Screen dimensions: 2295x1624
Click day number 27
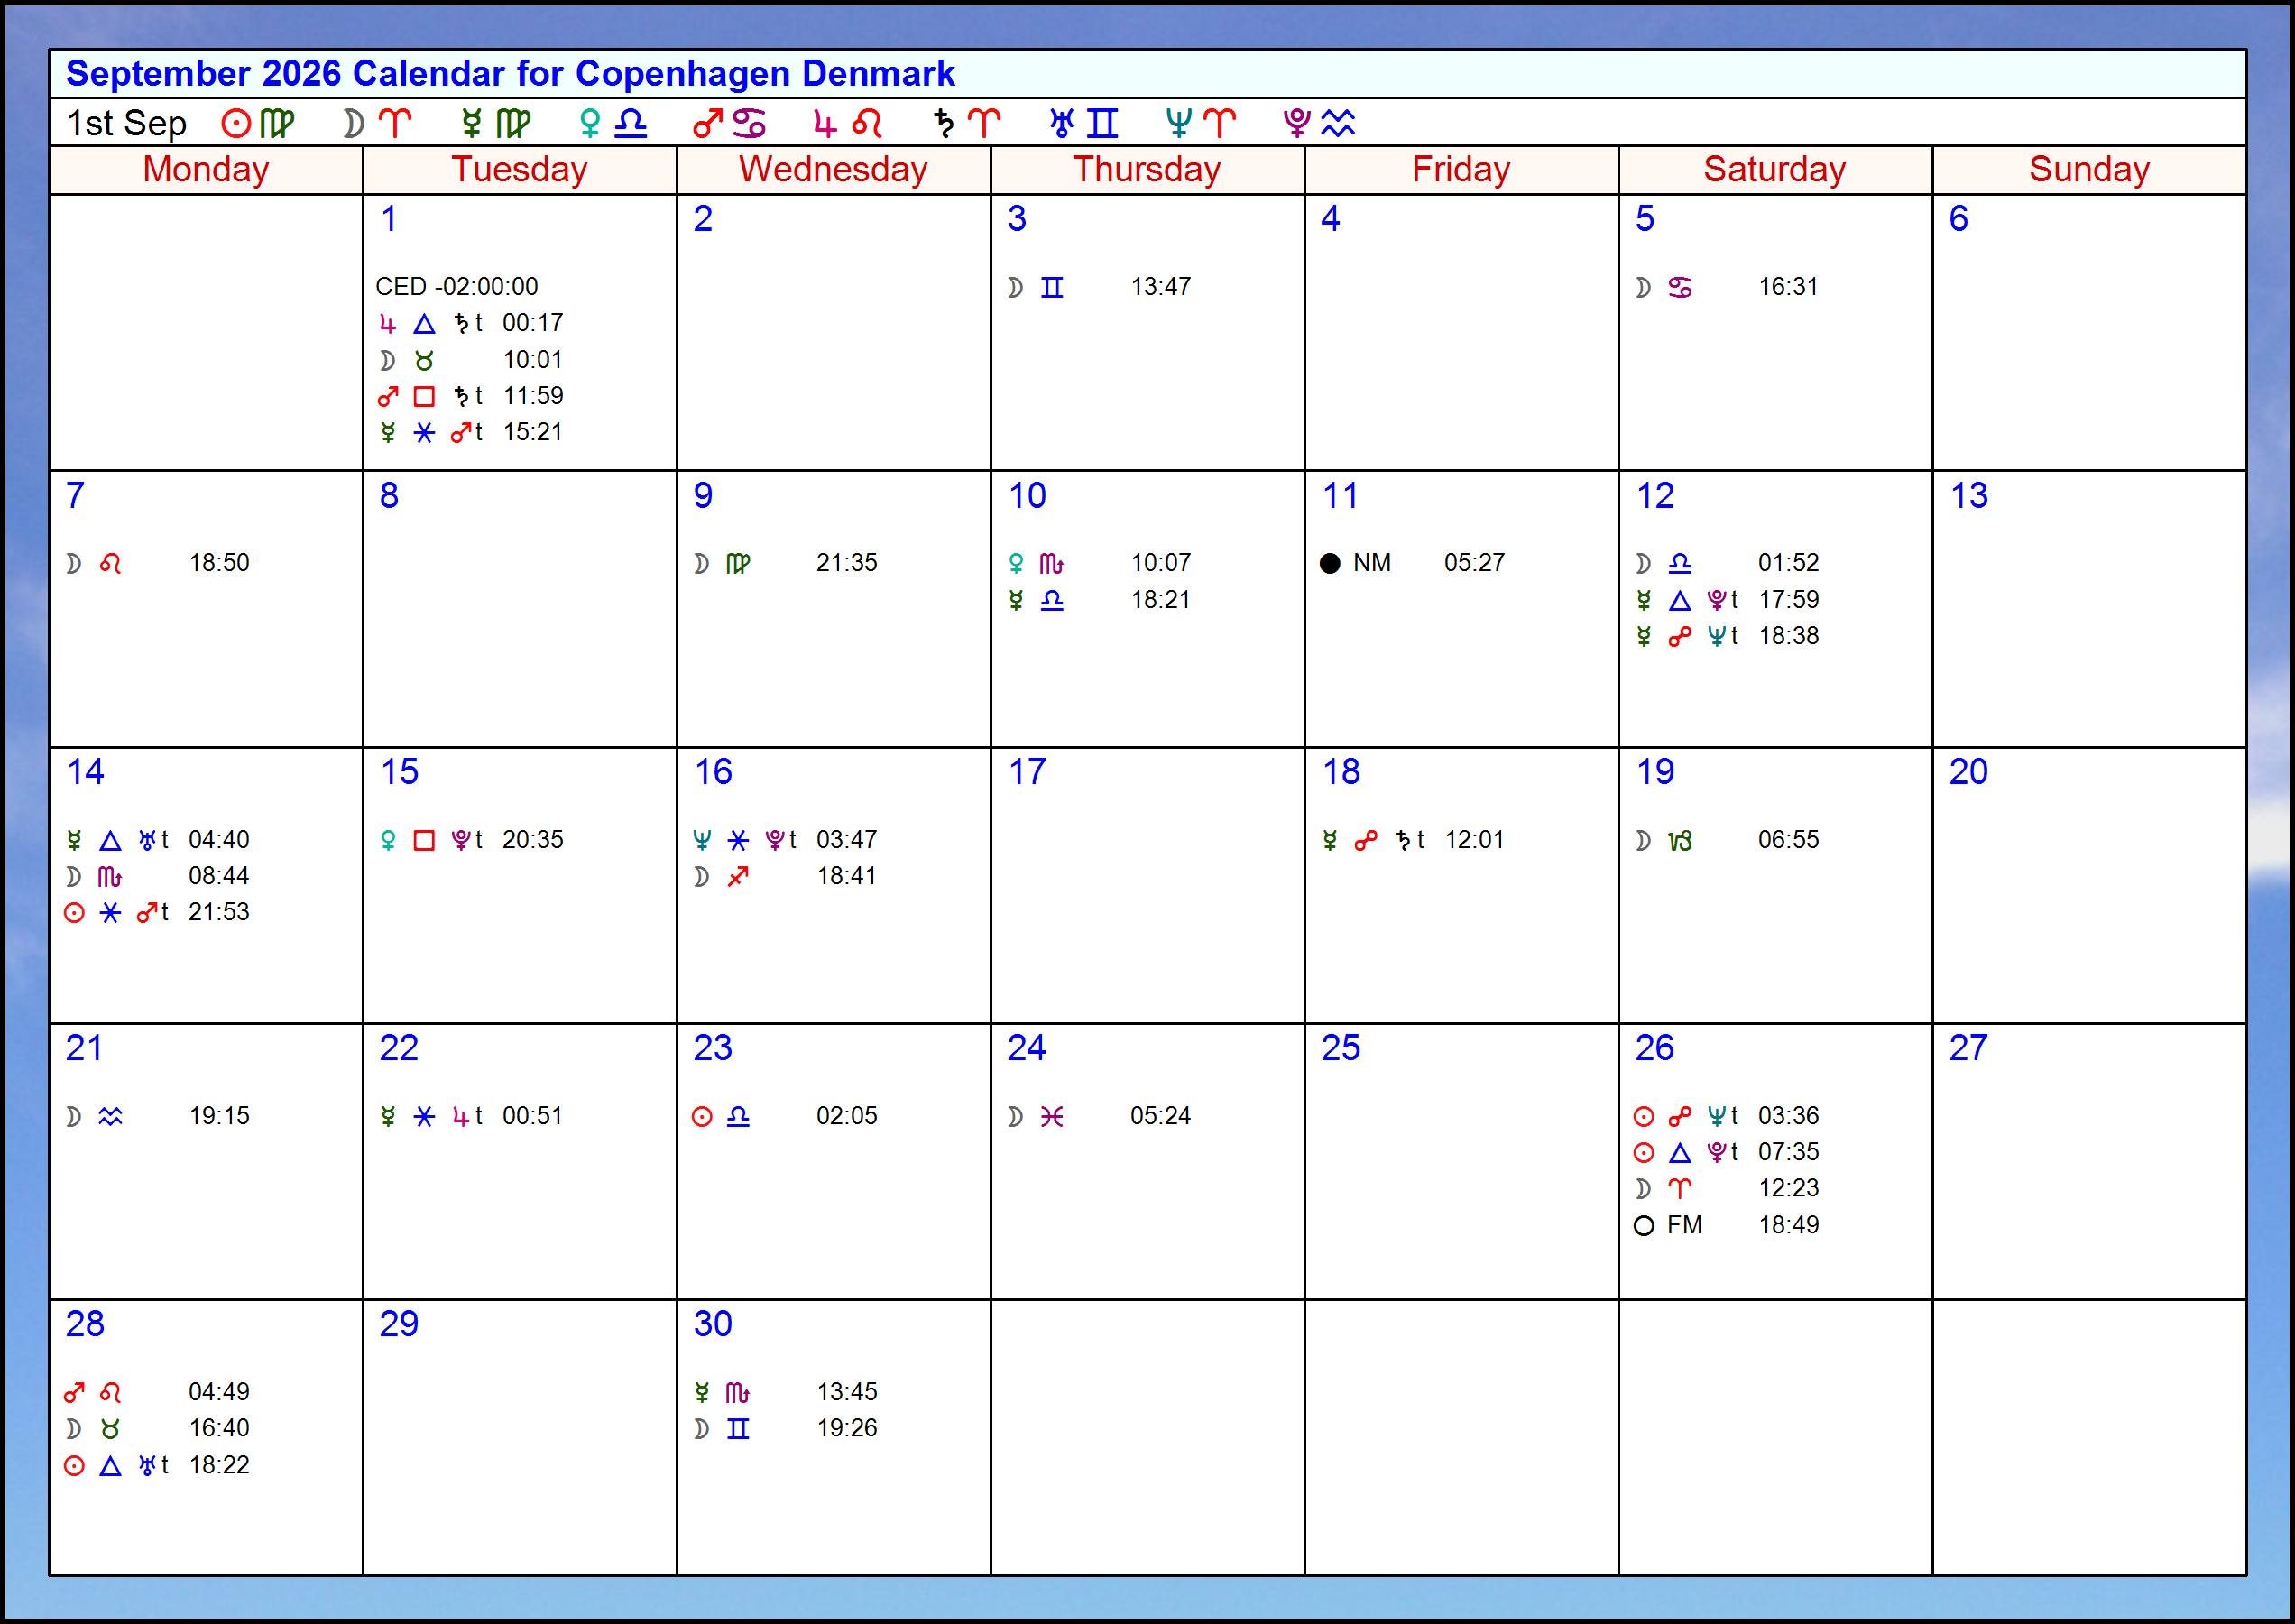(1968, 1048)
